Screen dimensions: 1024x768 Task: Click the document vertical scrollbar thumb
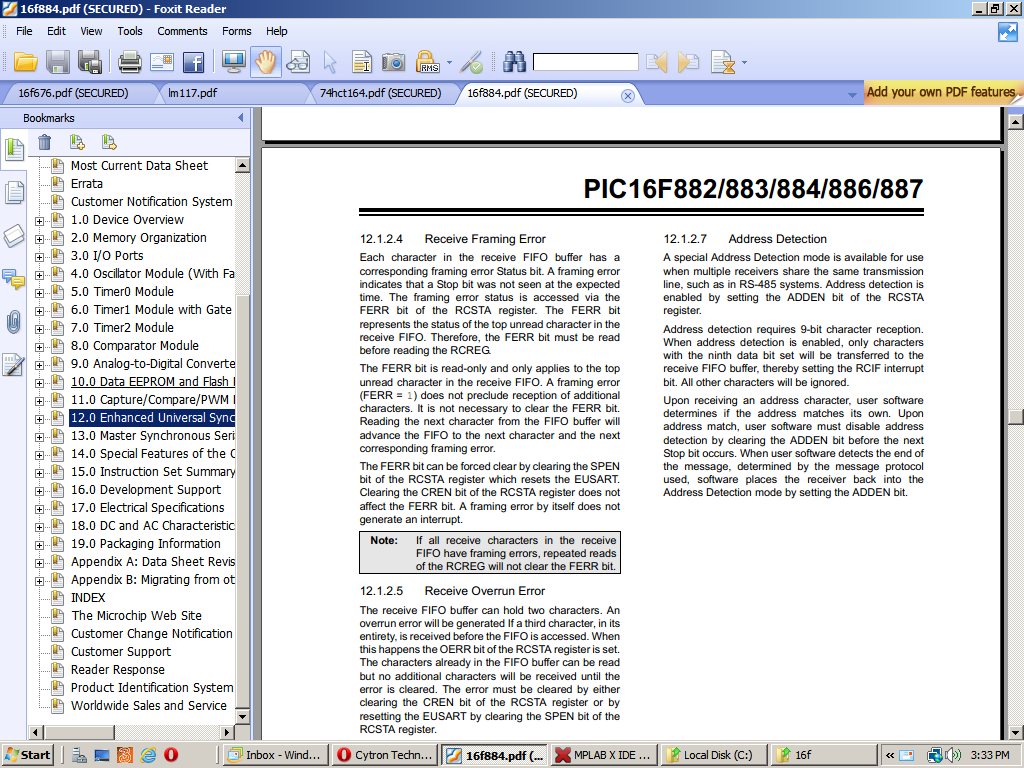pyautogui.click(x=1016, y=416)
